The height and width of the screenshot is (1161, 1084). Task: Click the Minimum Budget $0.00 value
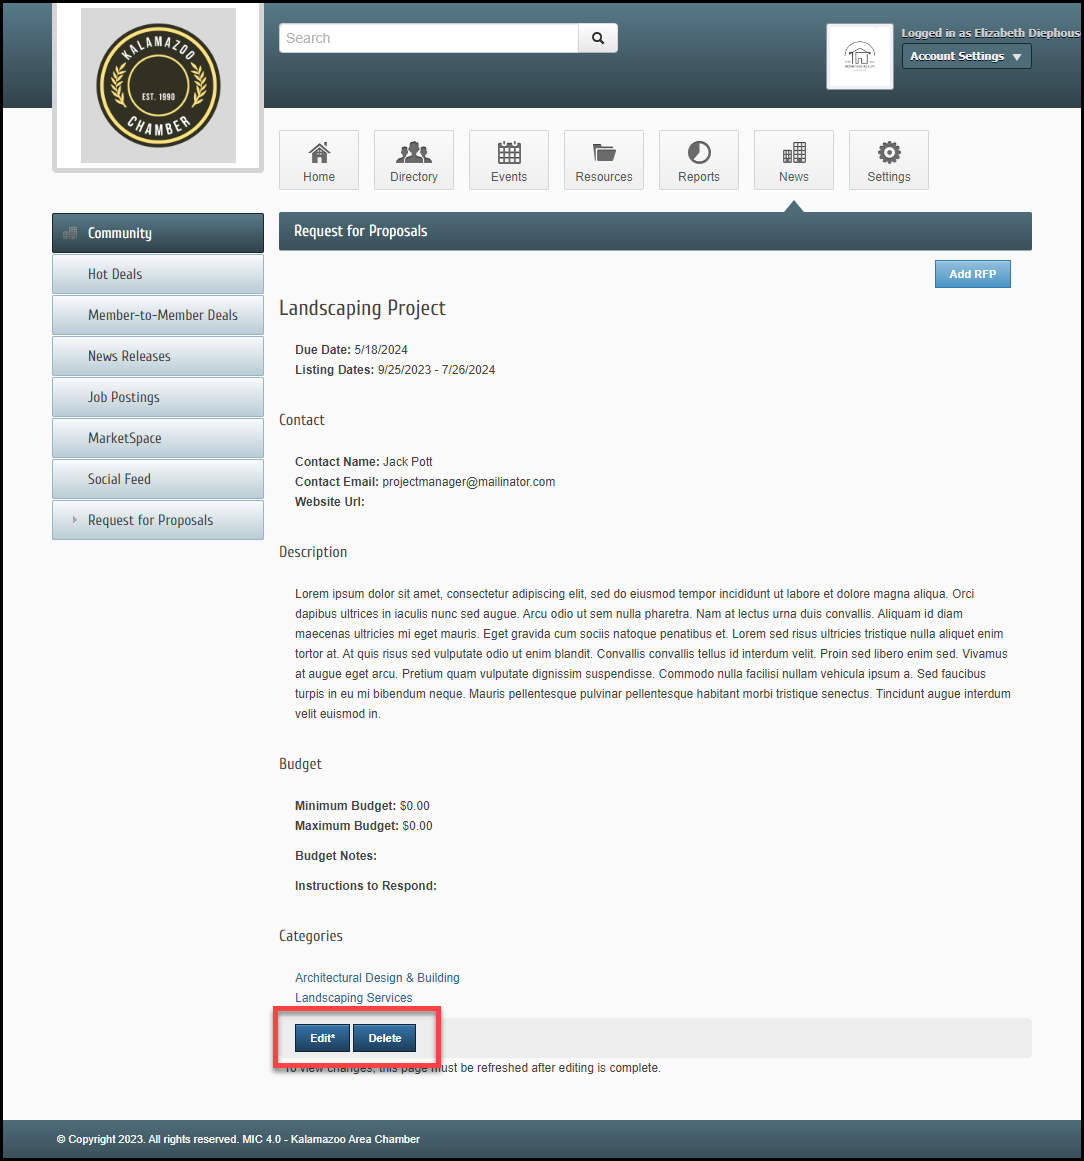point(415,806)
